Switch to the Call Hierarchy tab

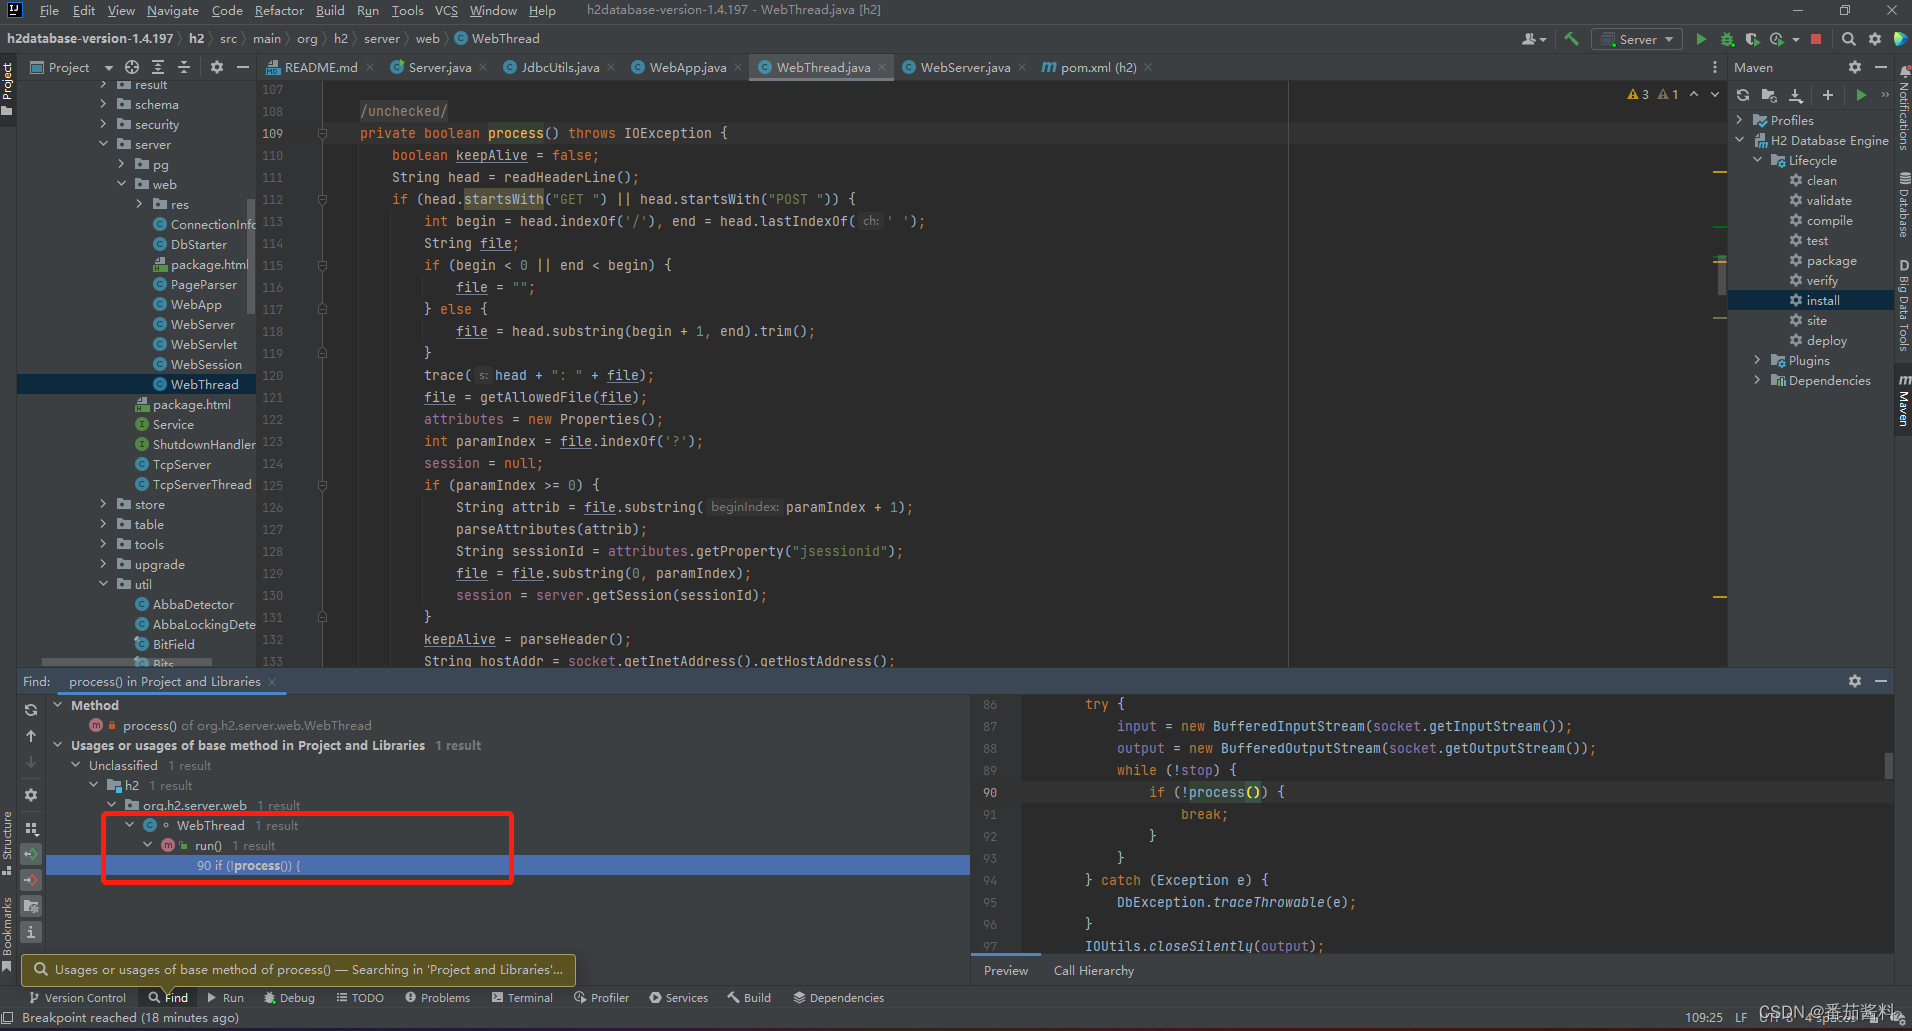coord(1094,970)
